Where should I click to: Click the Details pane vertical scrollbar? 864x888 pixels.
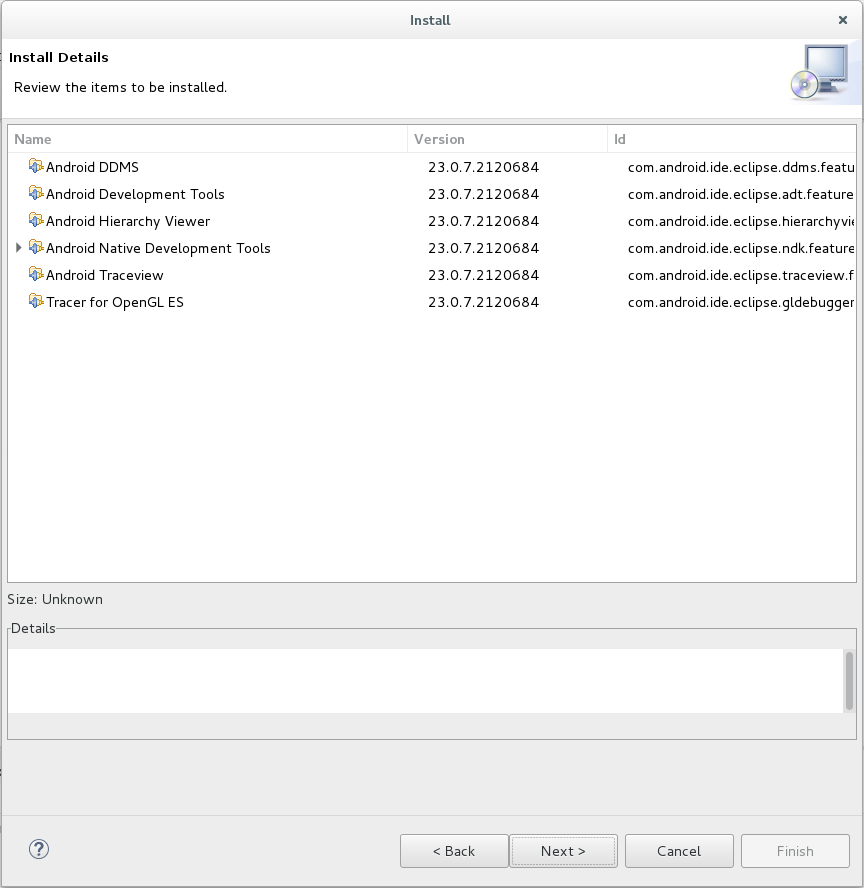point(849,681)
